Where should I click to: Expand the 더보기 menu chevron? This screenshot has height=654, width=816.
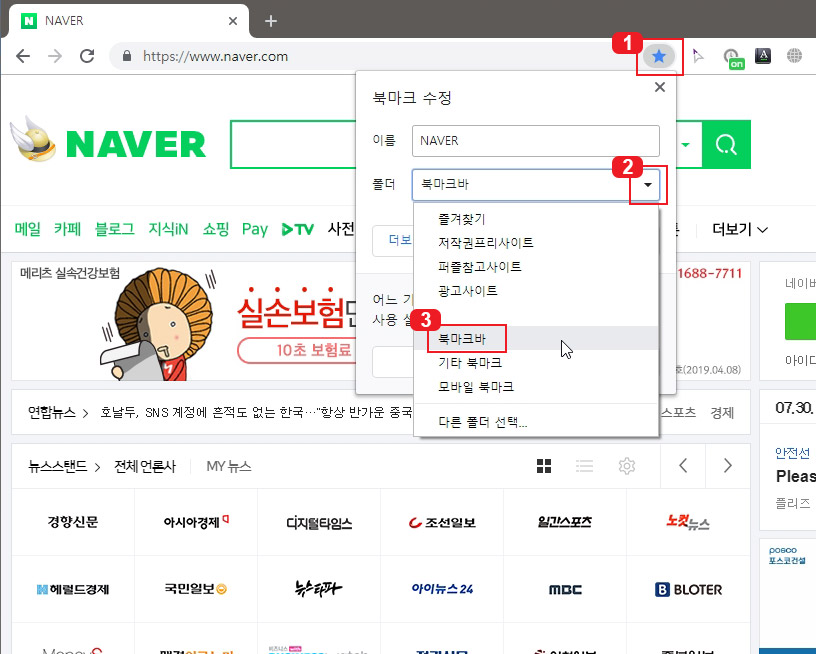[x=762, y=230]
